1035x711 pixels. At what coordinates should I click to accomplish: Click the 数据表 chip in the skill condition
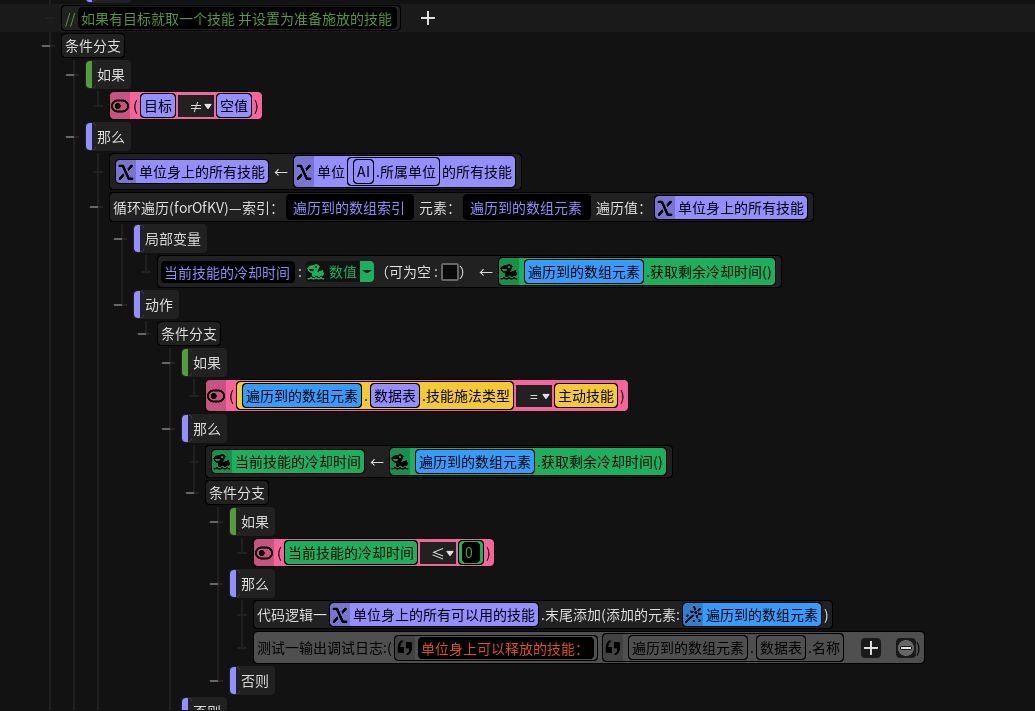[x=395, y=396]
